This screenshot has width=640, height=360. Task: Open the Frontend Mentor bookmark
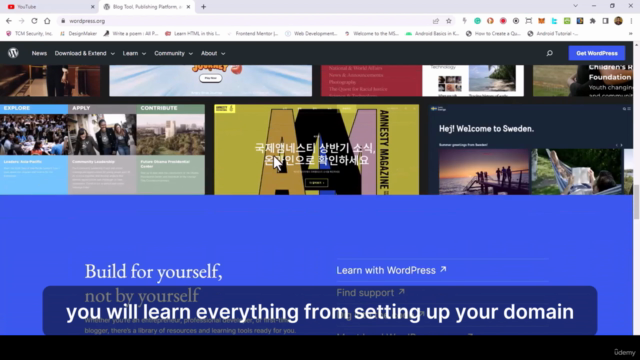pos(253,33)
